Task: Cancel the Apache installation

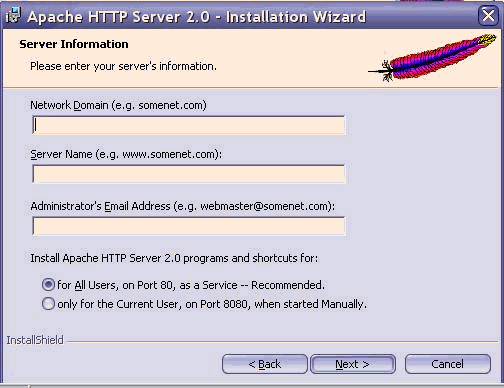Action: pos(448,364)
